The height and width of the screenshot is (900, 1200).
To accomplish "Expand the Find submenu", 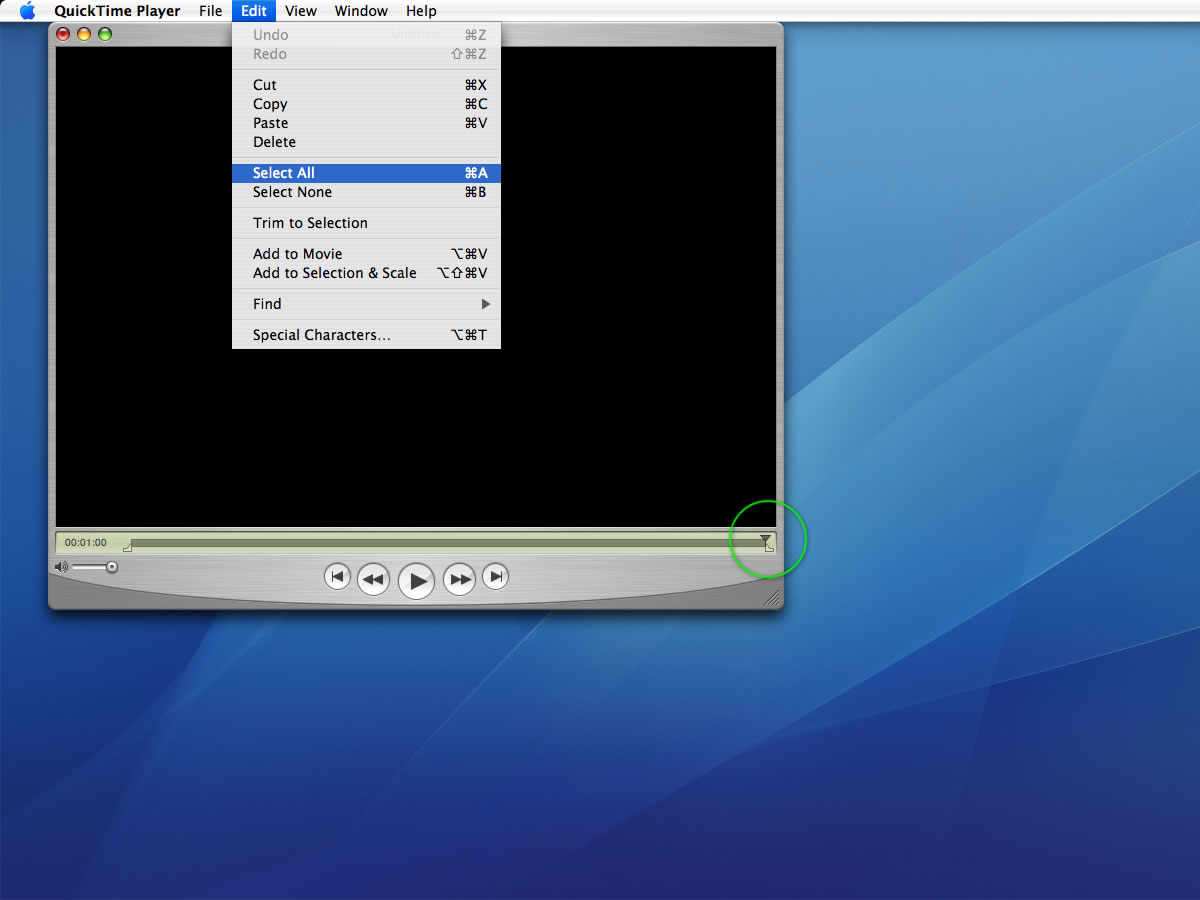I will pos(366,304).
